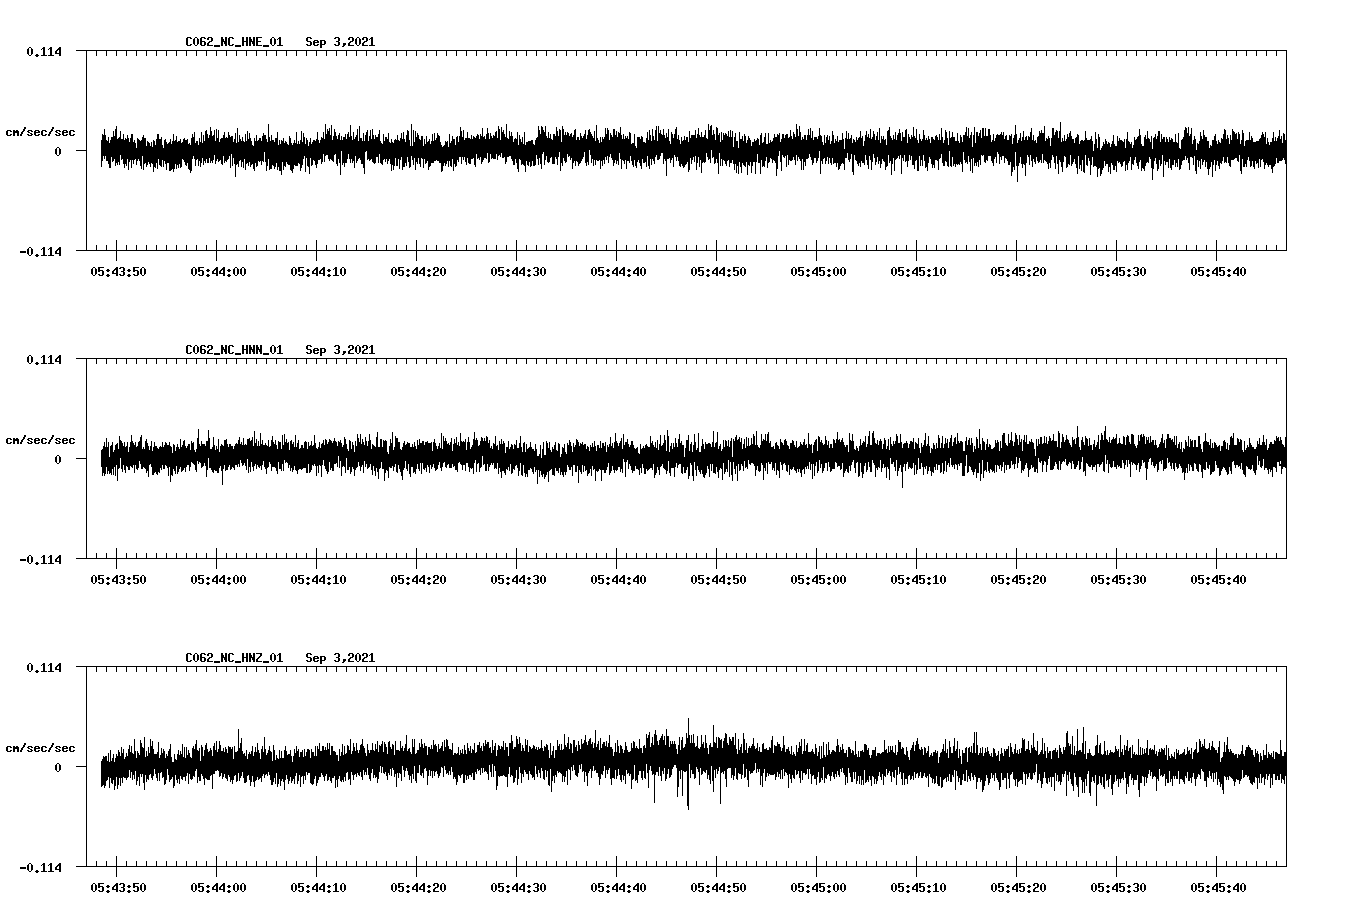The height and width of the screenshot is (924, 1358).
Task: Click the zero label on the HNE axis
Action: click(58, 151)
